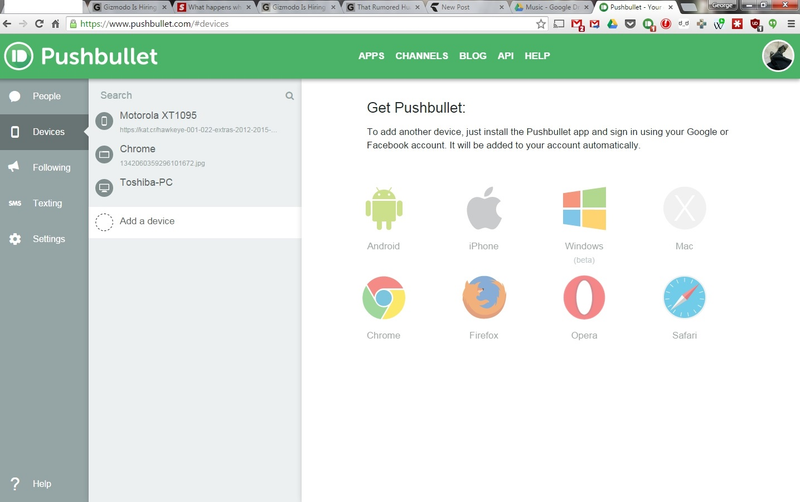Click the browser back arrow
Screen dimensions: 800x502
pyautogui.click(x=7, y=23)
